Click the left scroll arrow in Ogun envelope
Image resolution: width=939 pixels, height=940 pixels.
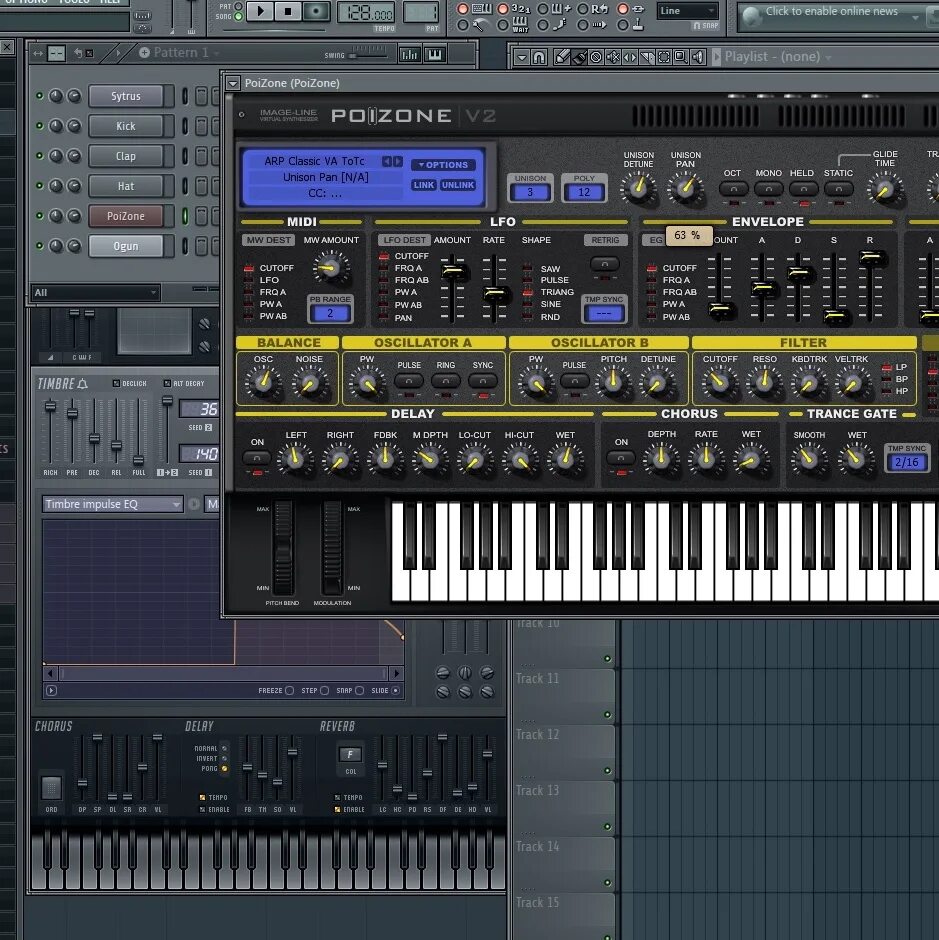point(51,673)
